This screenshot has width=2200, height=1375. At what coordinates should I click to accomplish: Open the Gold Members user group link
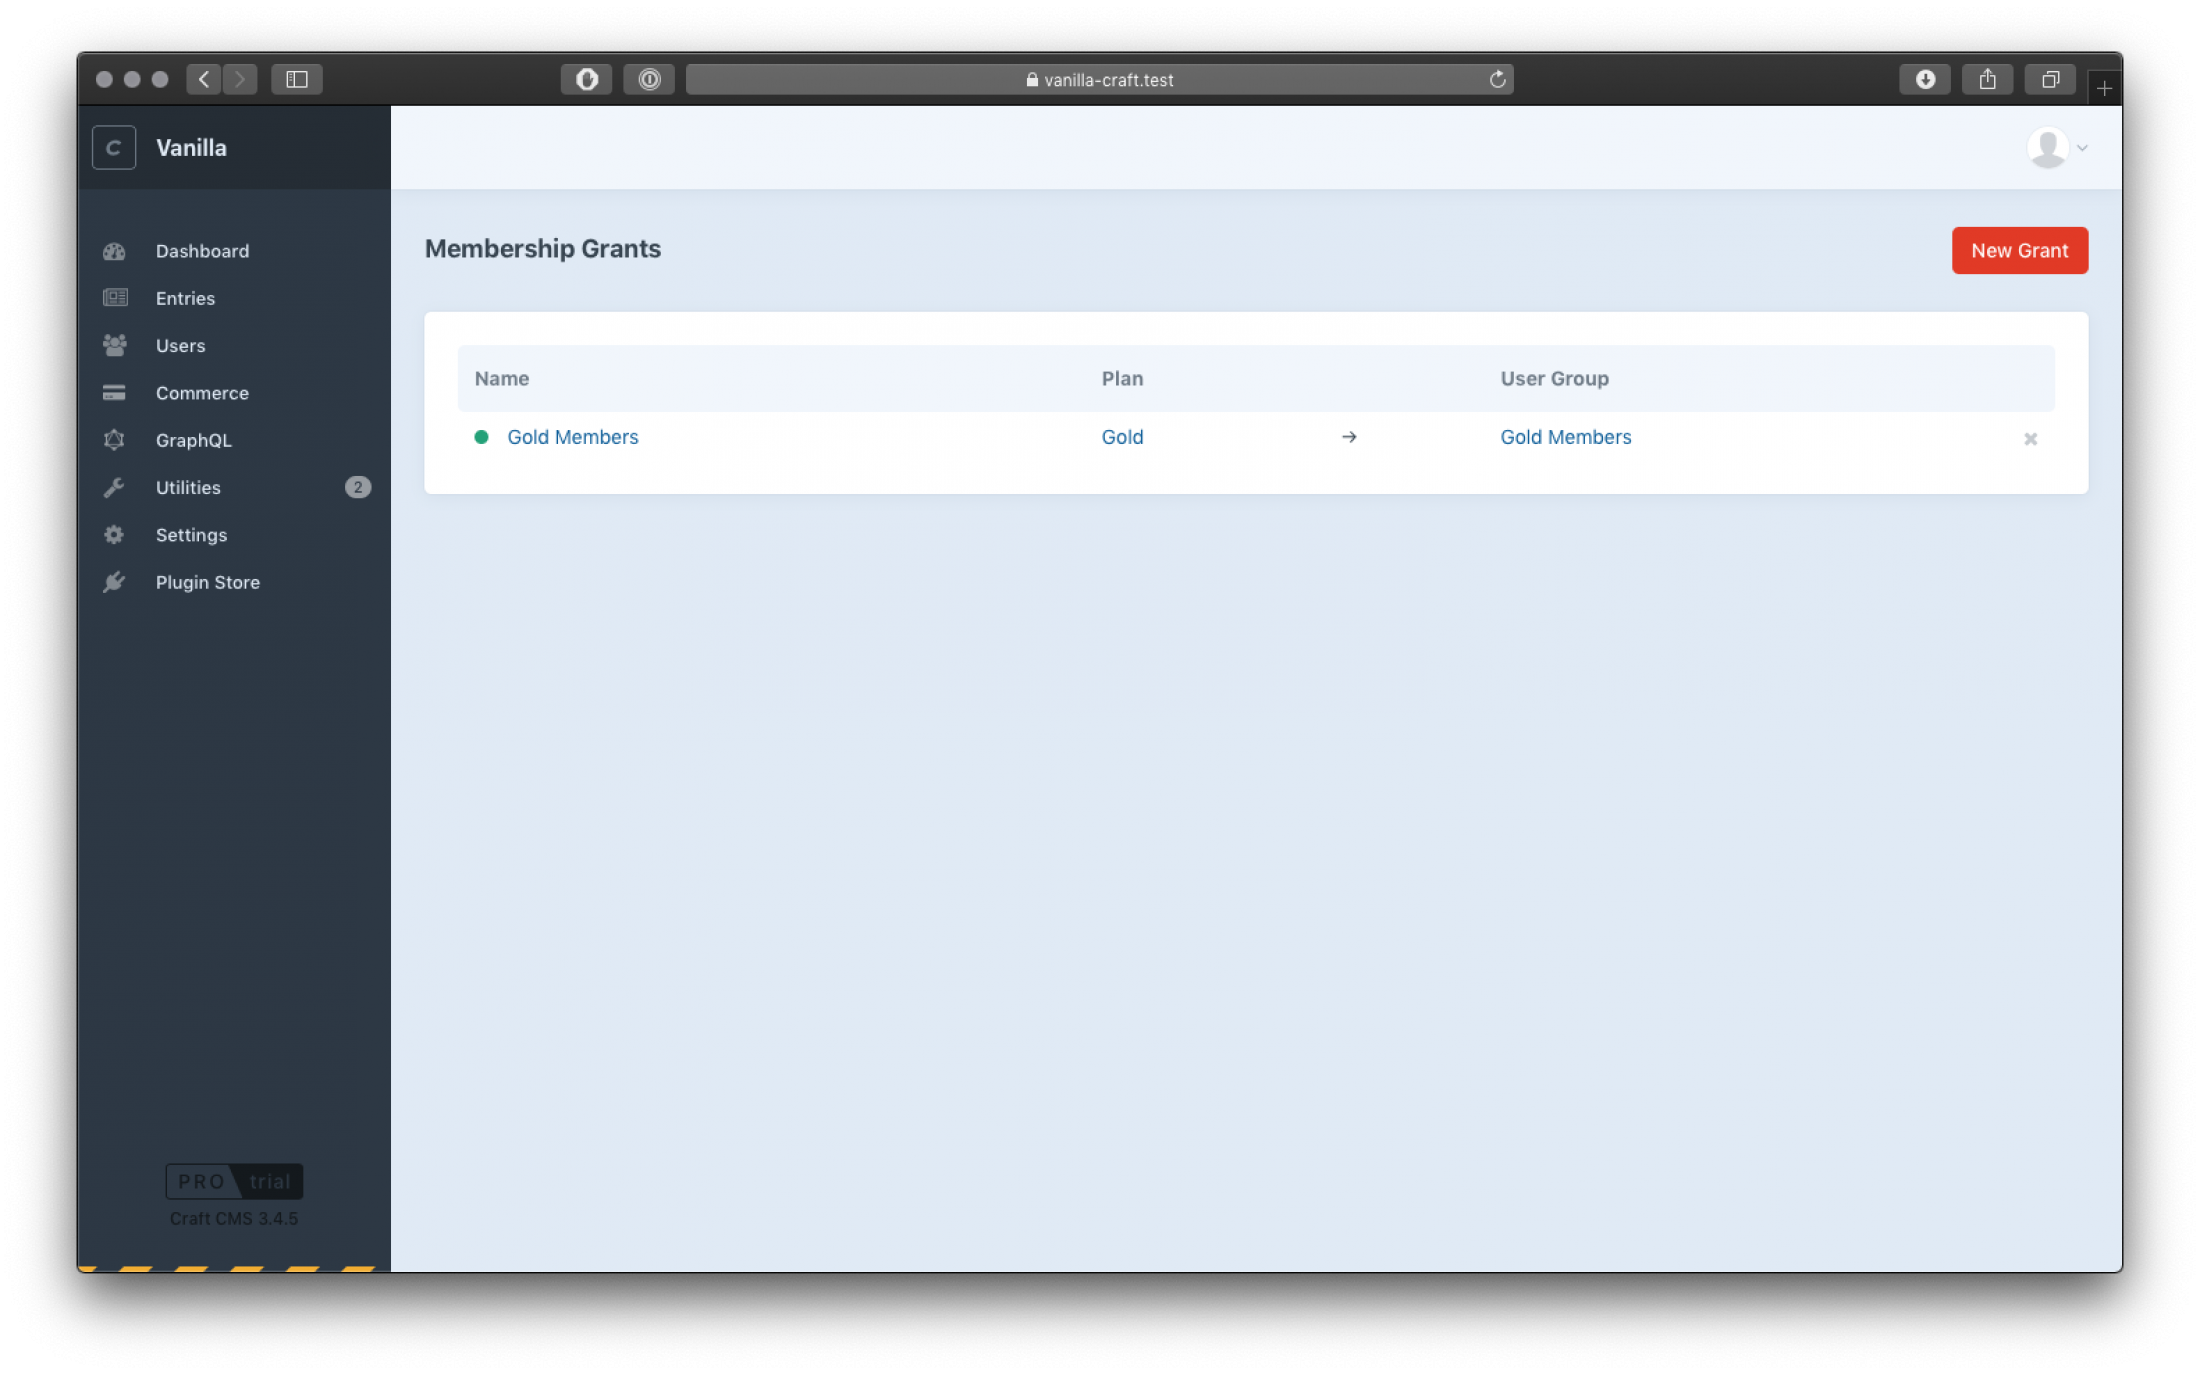click(x=1565, y=437)
